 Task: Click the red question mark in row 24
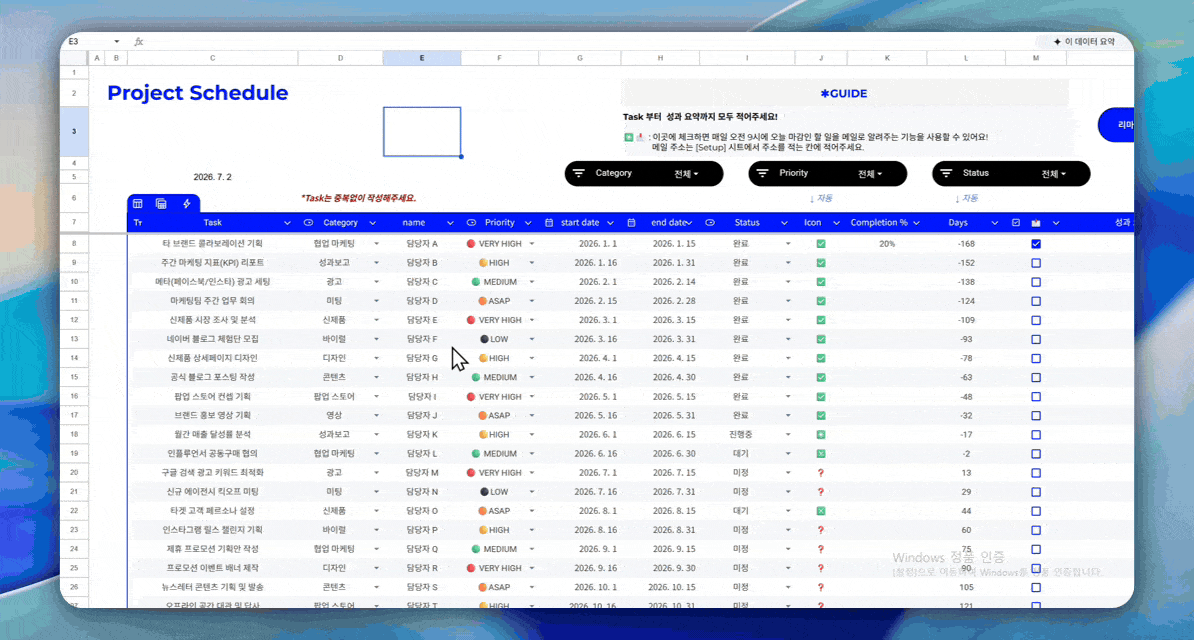[x=821, y=549]
